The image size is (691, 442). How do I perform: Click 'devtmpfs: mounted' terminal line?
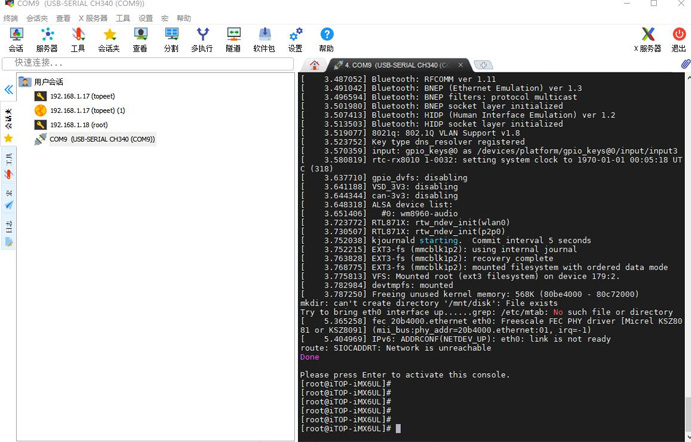[x=376, y=285]
